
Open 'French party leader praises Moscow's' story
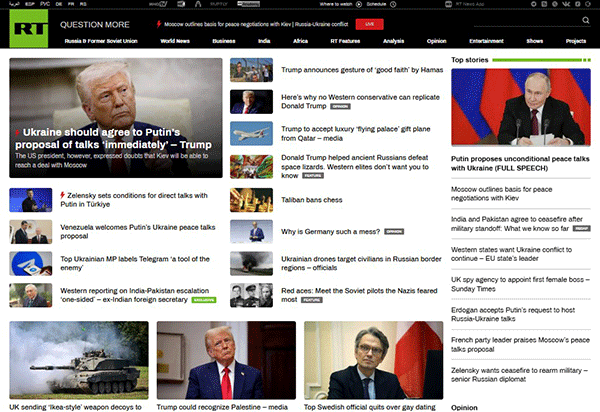tap(520, 344)
